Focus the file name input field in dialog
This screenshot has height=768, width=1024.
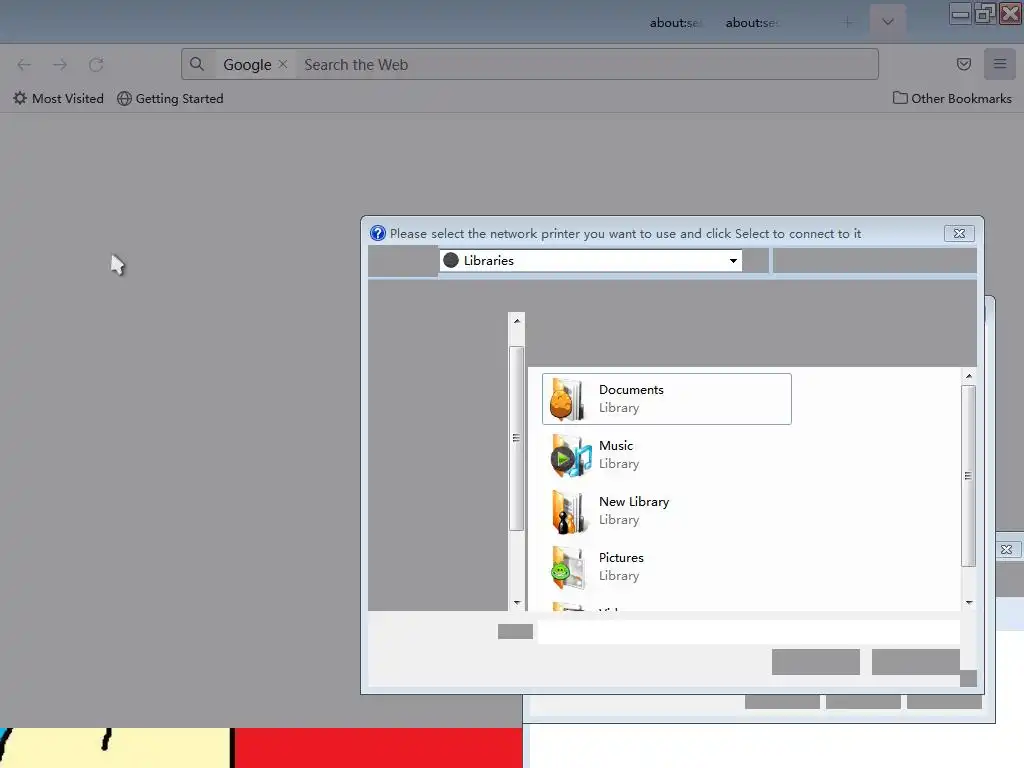(x=748, y=632)
